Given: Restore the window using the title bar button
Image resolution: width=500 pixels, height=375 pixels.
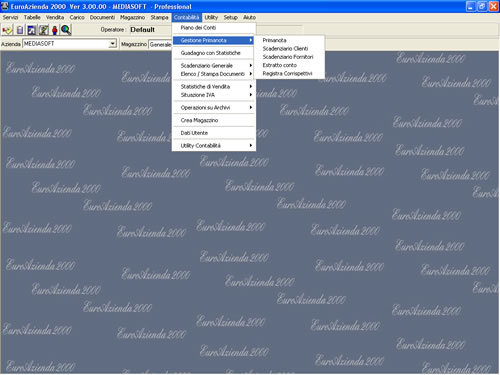Looking at the screenshot, I should click(x=482, y=6).
